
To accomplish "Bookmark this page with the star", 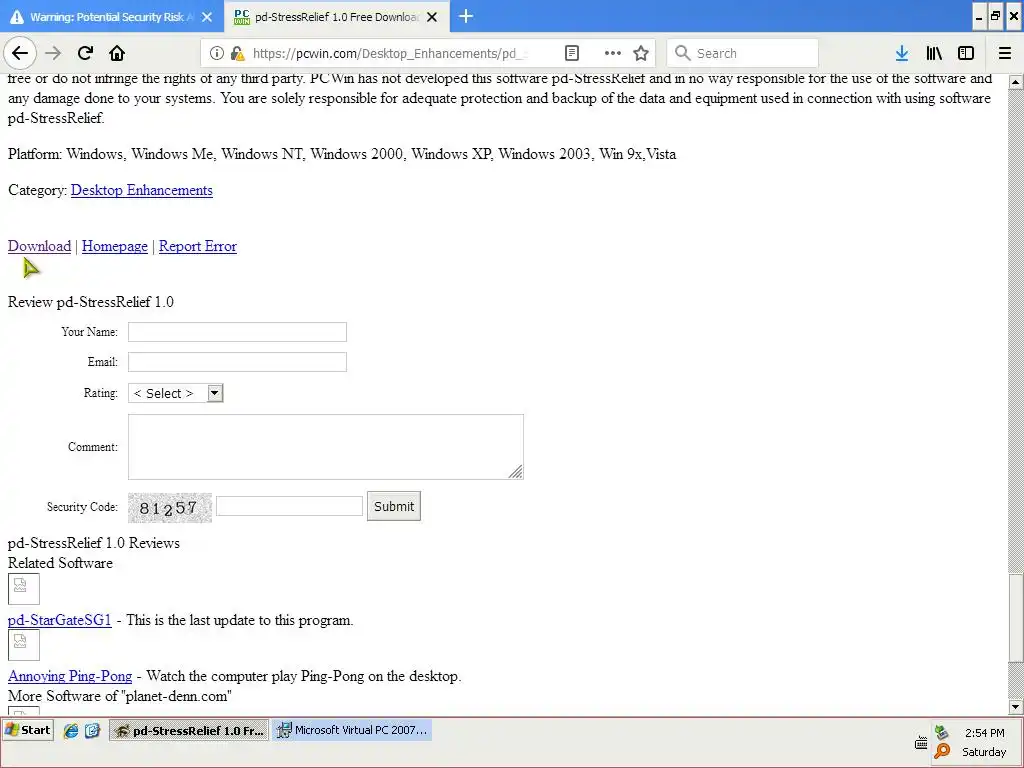I will tap(641, 53).
